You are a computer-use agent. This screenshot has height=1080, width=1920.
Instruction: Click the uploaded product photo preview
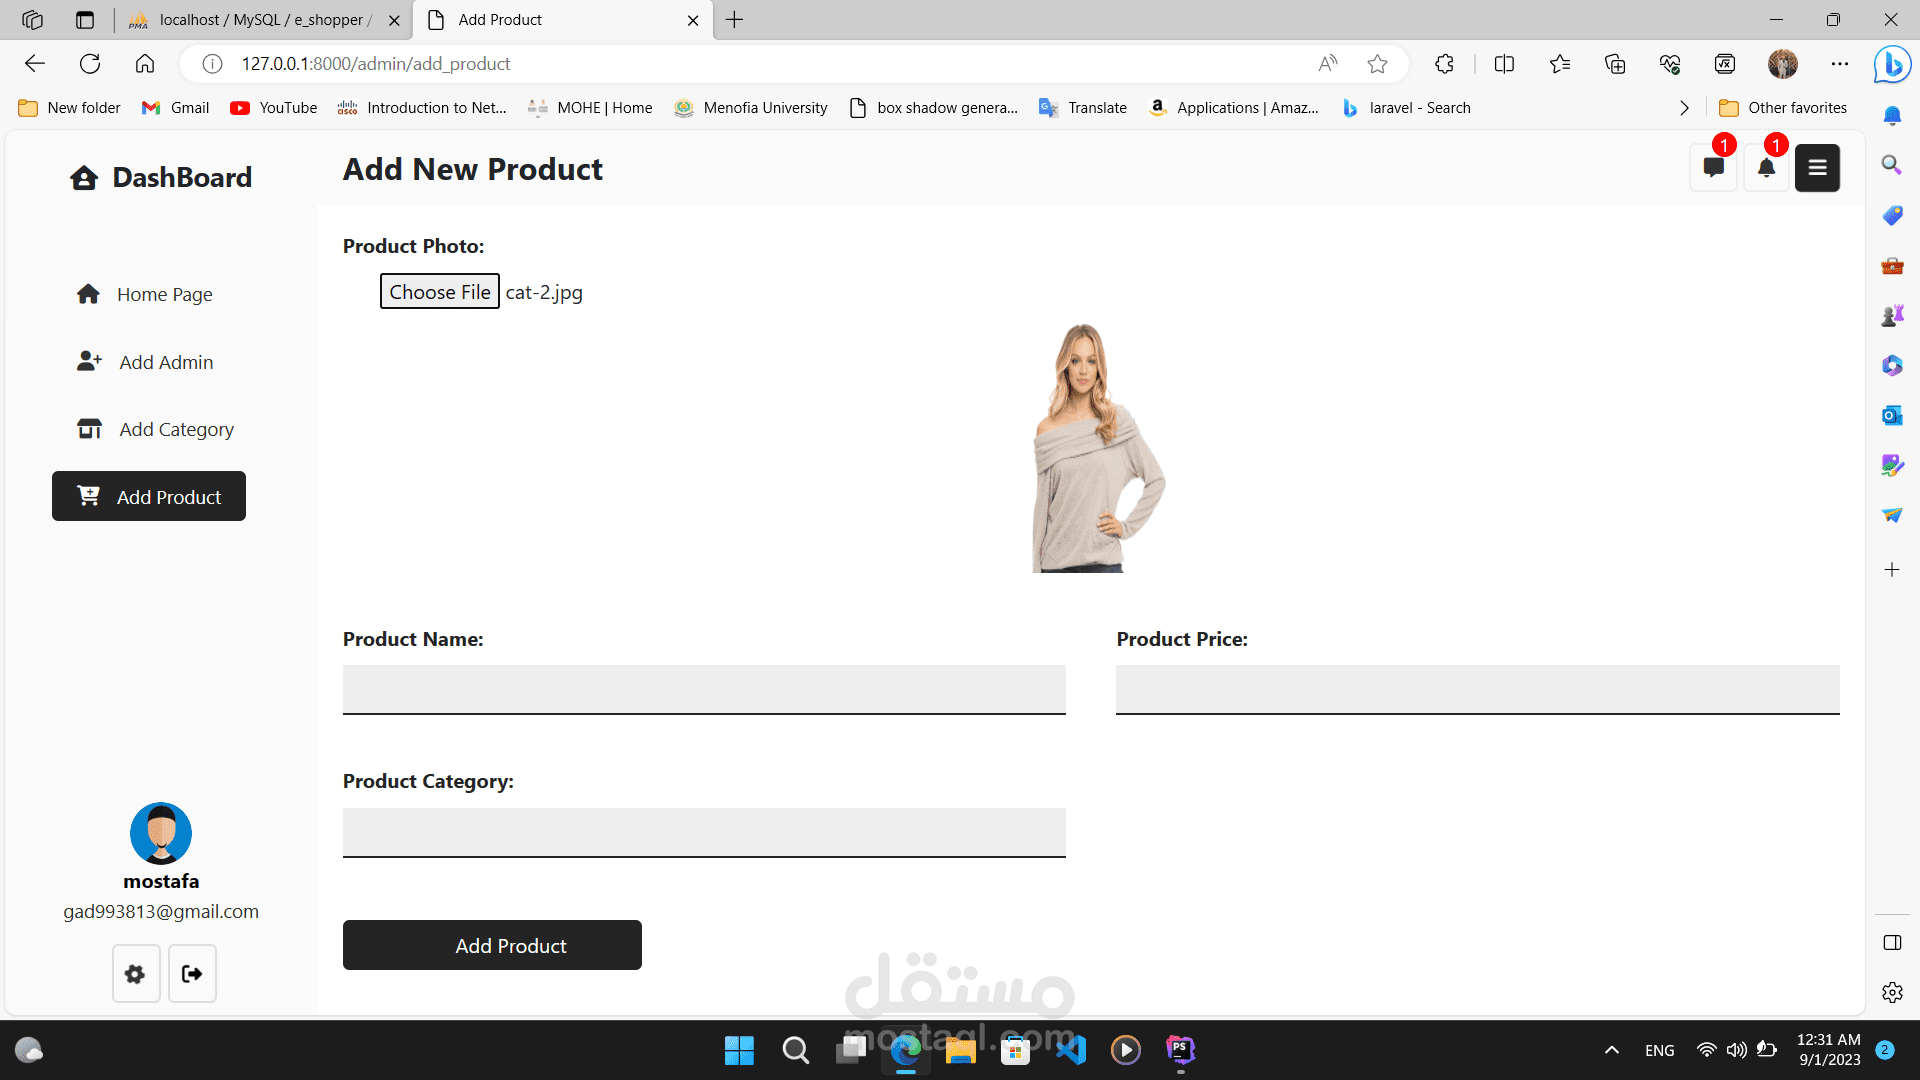pos(1097,447)
